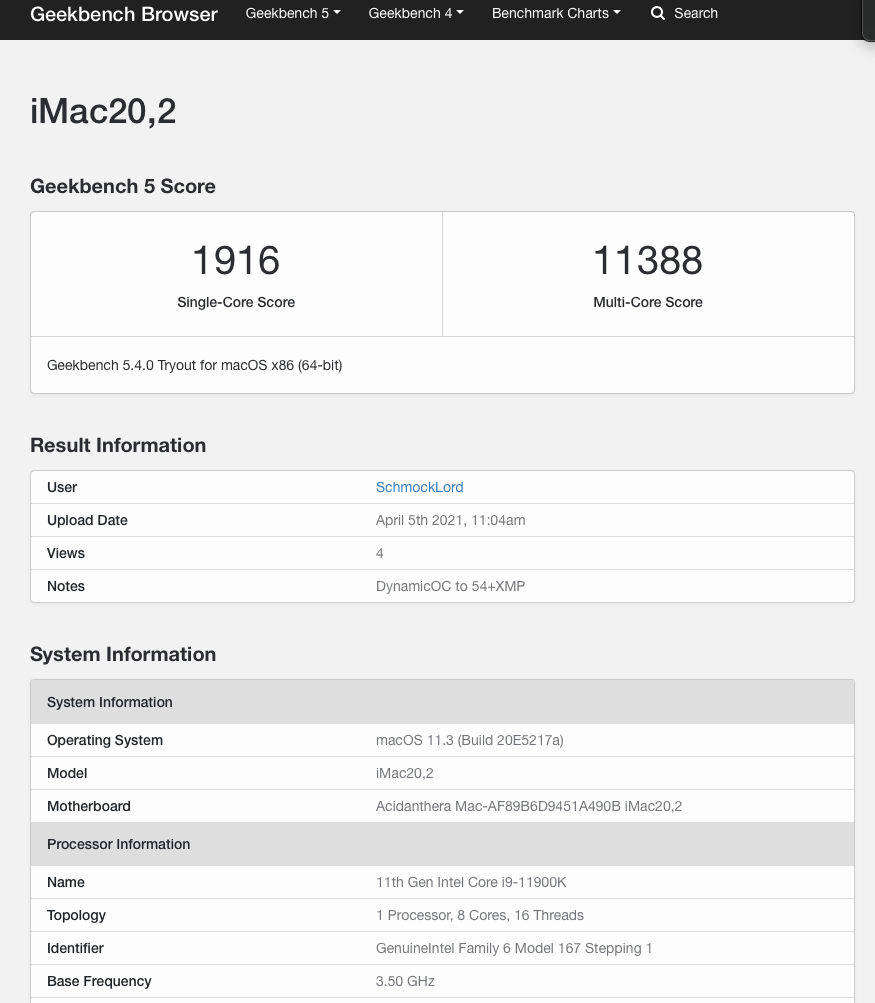875x1003 pixels.
Task: Click the GenuineIntel Family 6 identifier
Action: pos(514,948)
